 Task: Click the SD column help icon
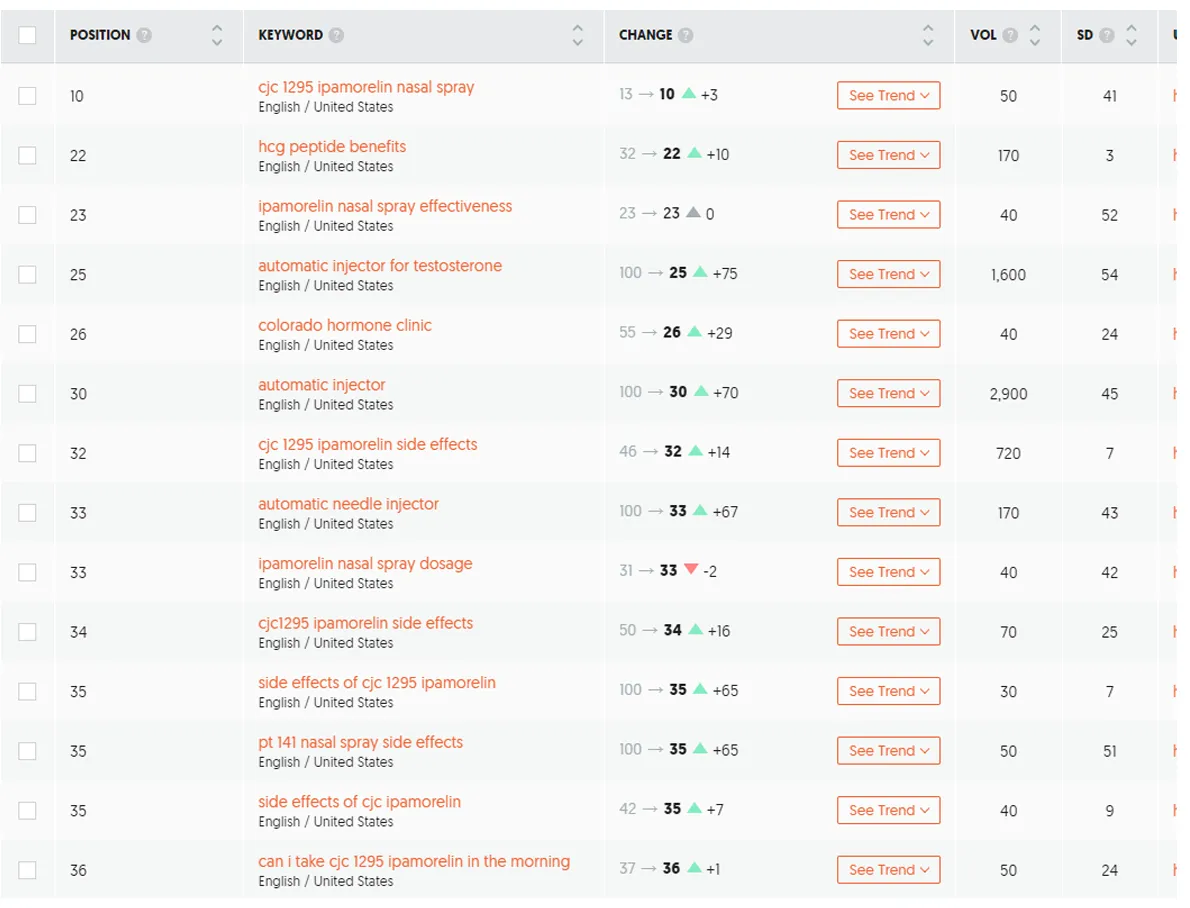point(1107,35)
